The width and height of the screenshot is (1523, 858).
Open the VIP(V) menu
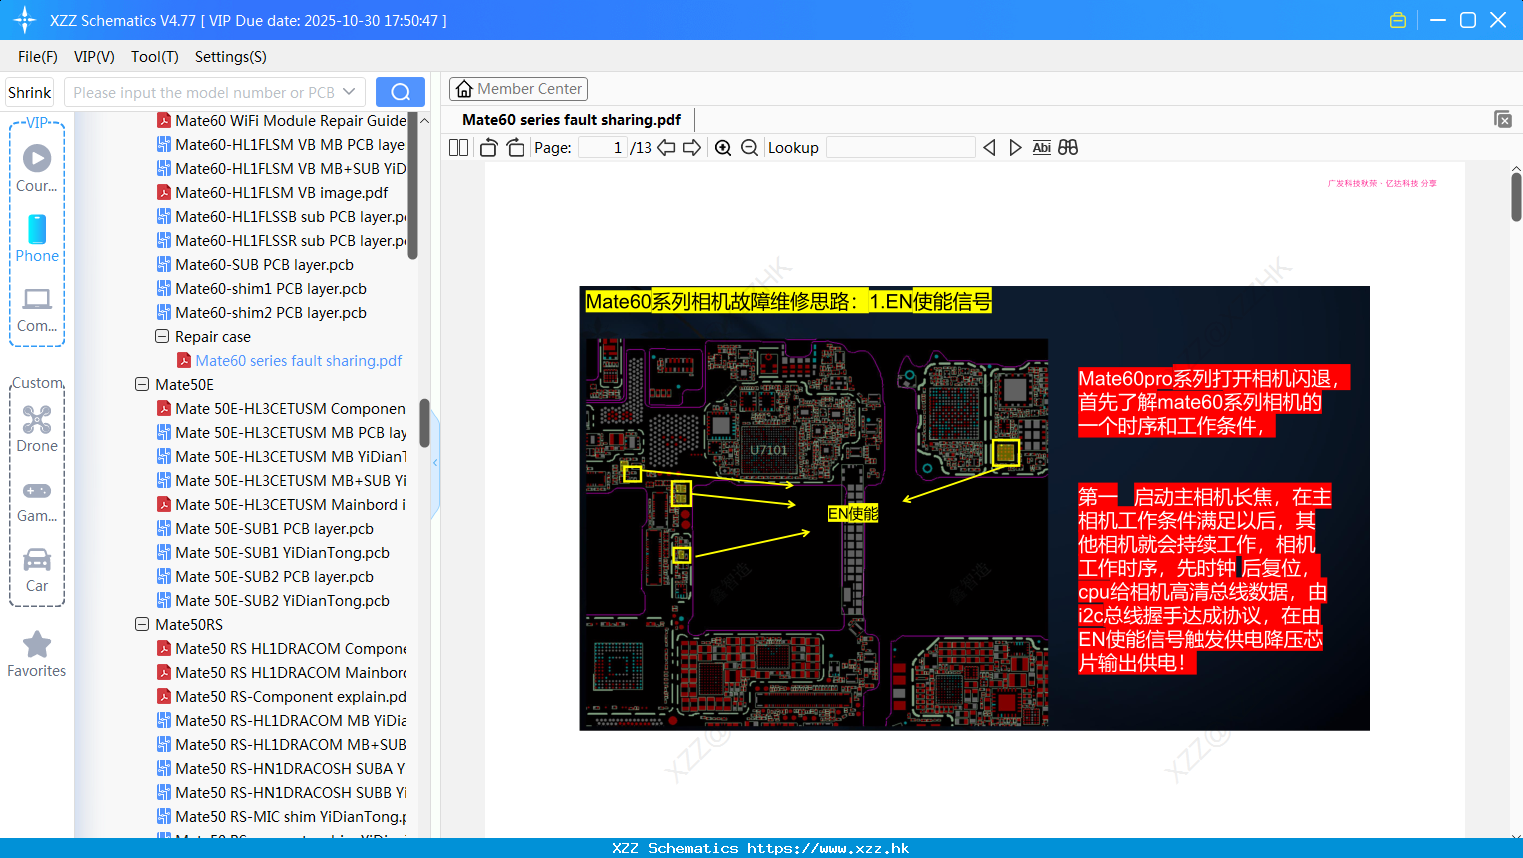click(x=94, y=57)
